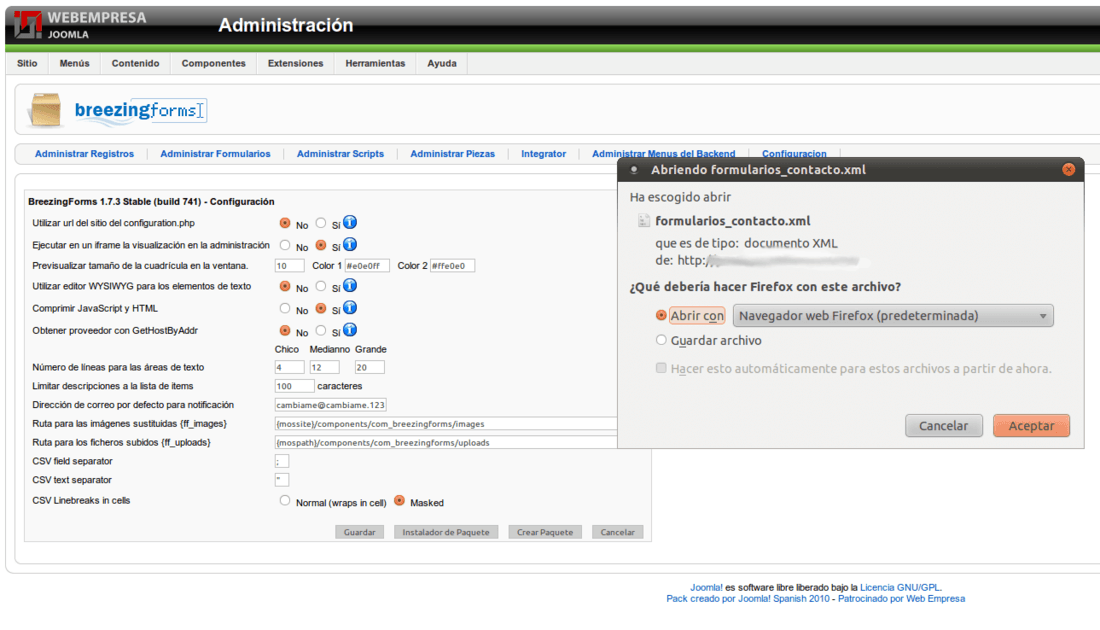Screen dimensions: 1100x630
Task: Click Cancelar in the Firefox dialog
Action: pos(944,425)
